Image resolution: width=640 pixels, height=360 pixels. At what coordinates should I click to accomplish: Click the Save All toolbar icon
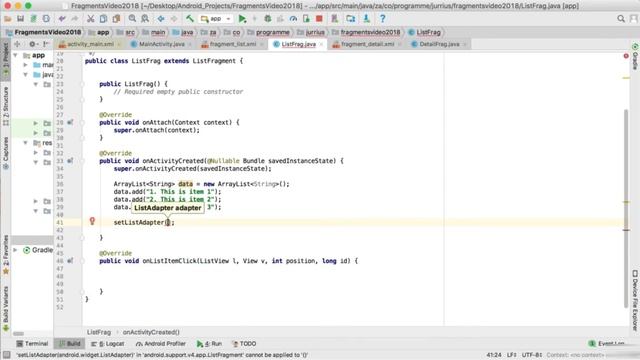[x=20, y=19]
